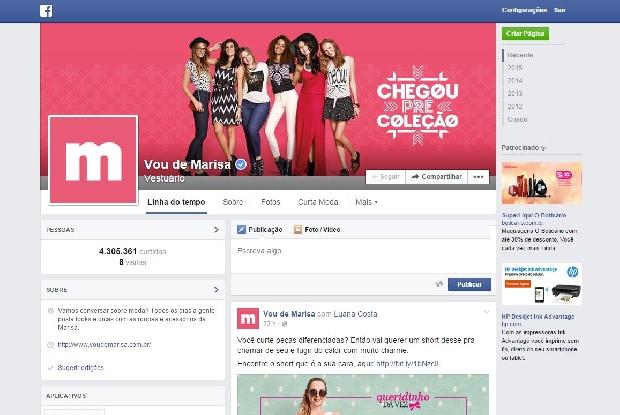Open the post options chevron

(486, 312)
